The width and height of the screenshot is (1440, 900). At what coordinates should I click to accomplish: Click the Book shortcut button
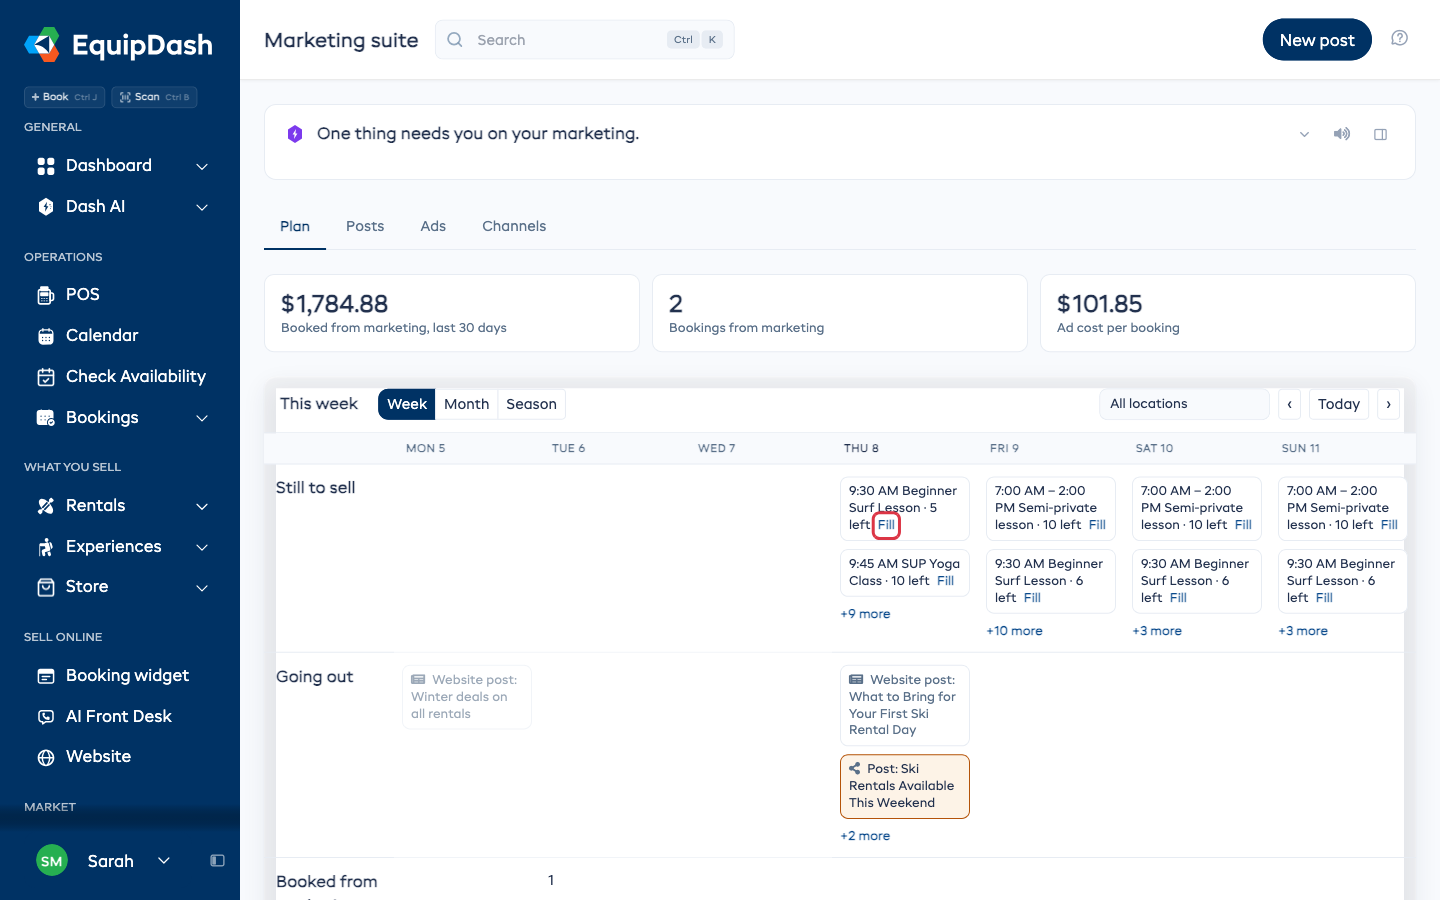(x=64, y=97)
